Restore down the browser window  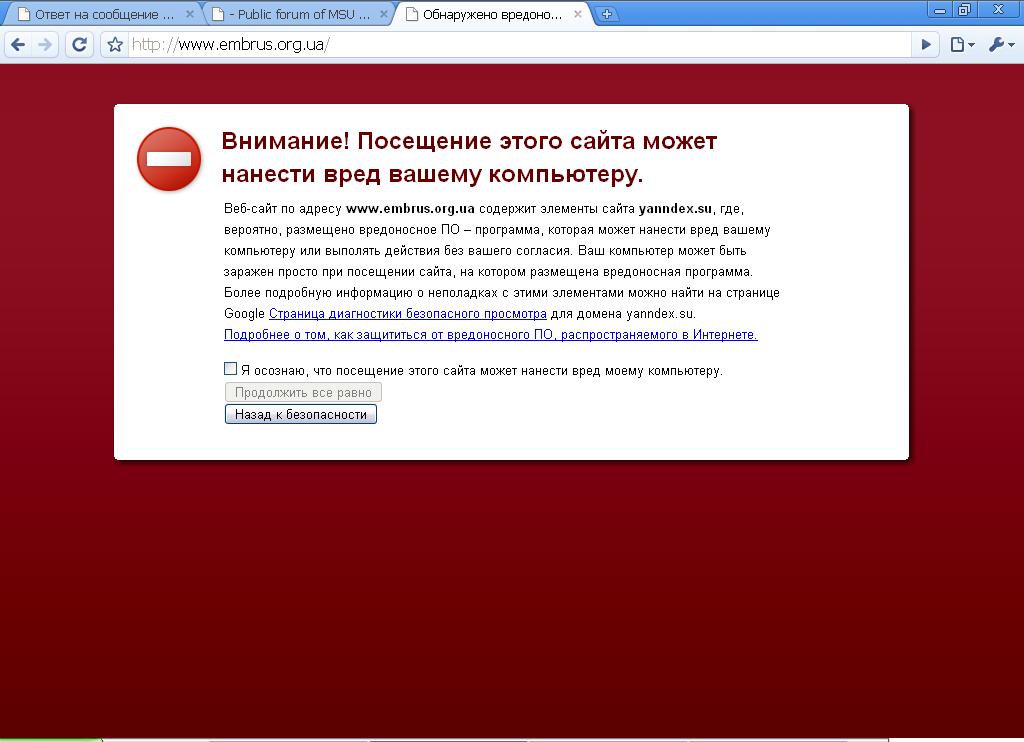[x=965, y=10]
